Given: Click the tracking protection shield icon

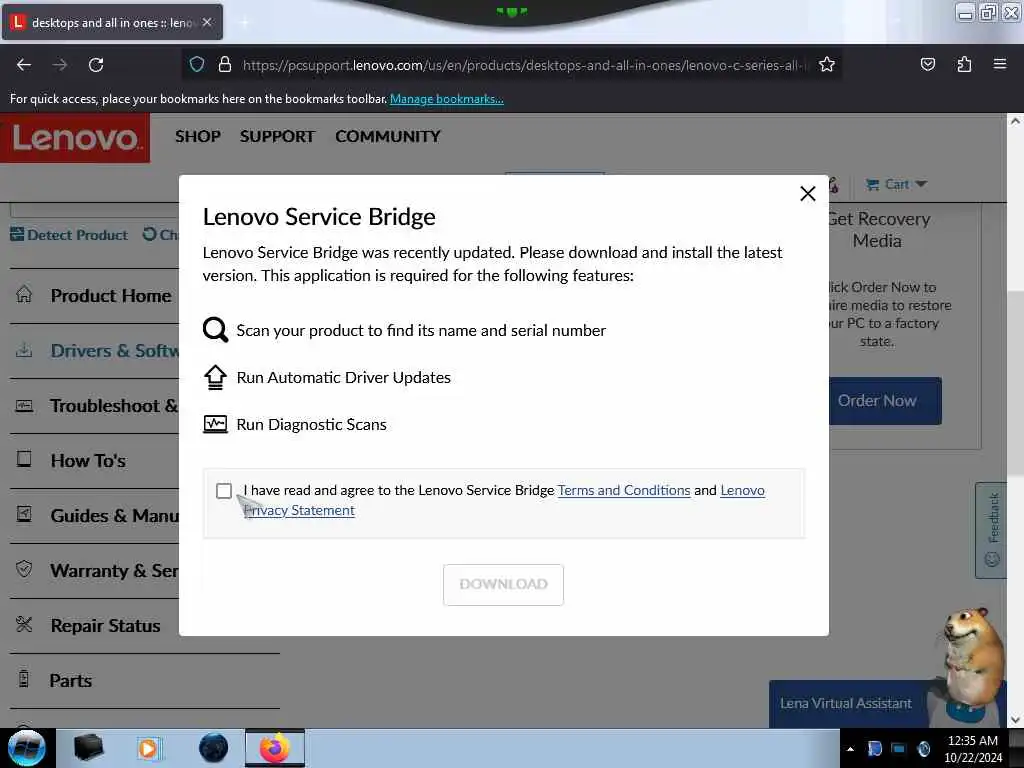Looking at the screenshot, I should (197, 65).
